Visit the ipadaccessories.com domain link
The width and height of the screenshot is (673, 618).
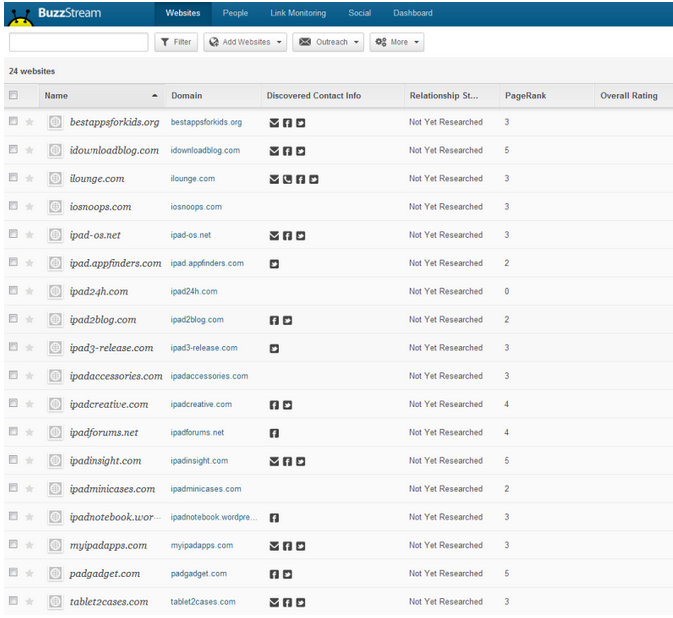point(209,376)
